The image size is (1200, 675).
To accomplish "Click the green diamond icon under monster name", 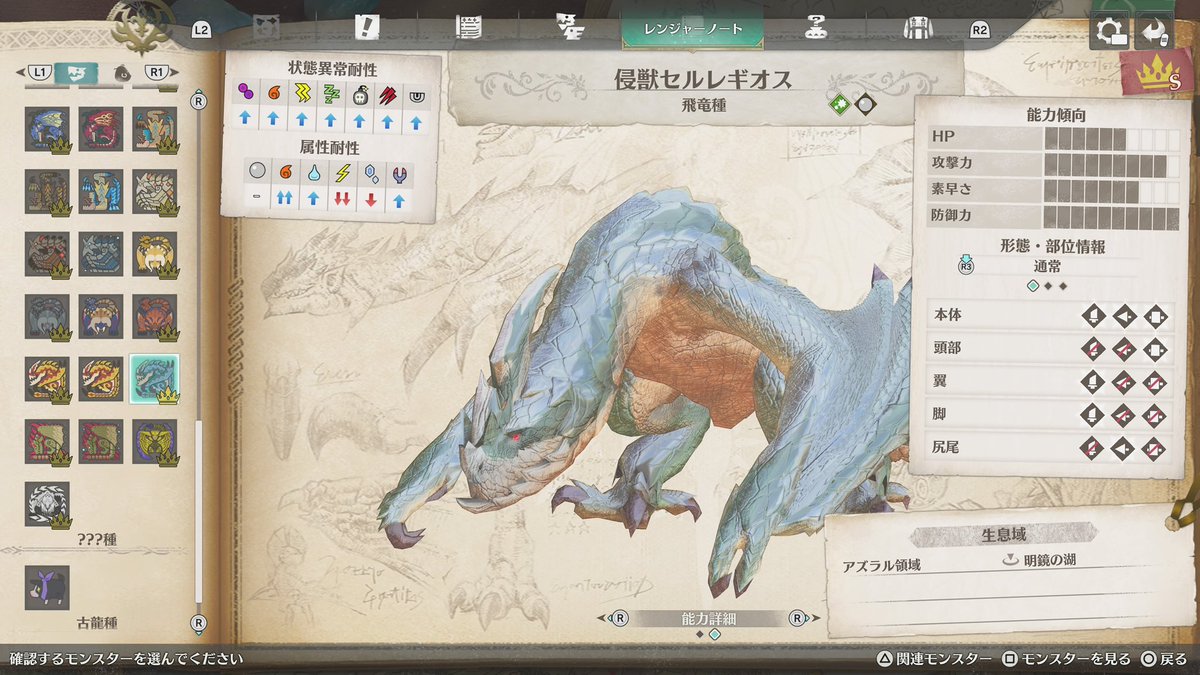I will (839, 103).
